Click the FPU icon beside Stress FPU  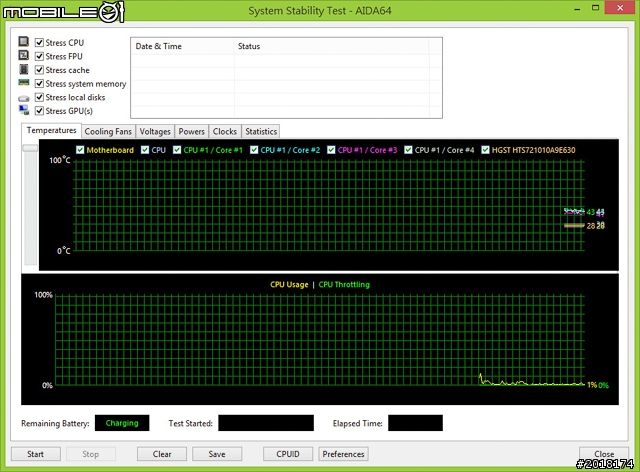point(24,55)
